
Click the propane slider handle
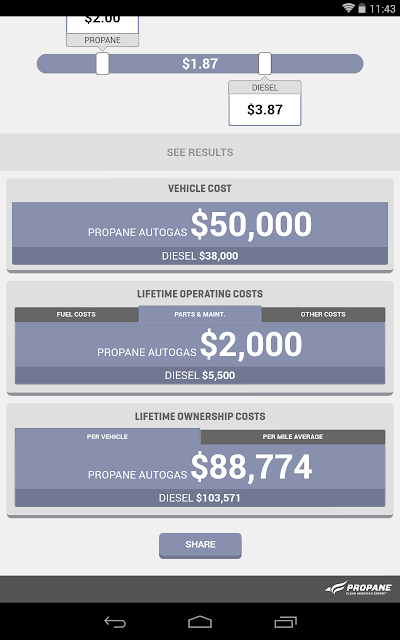click(102, 64)
